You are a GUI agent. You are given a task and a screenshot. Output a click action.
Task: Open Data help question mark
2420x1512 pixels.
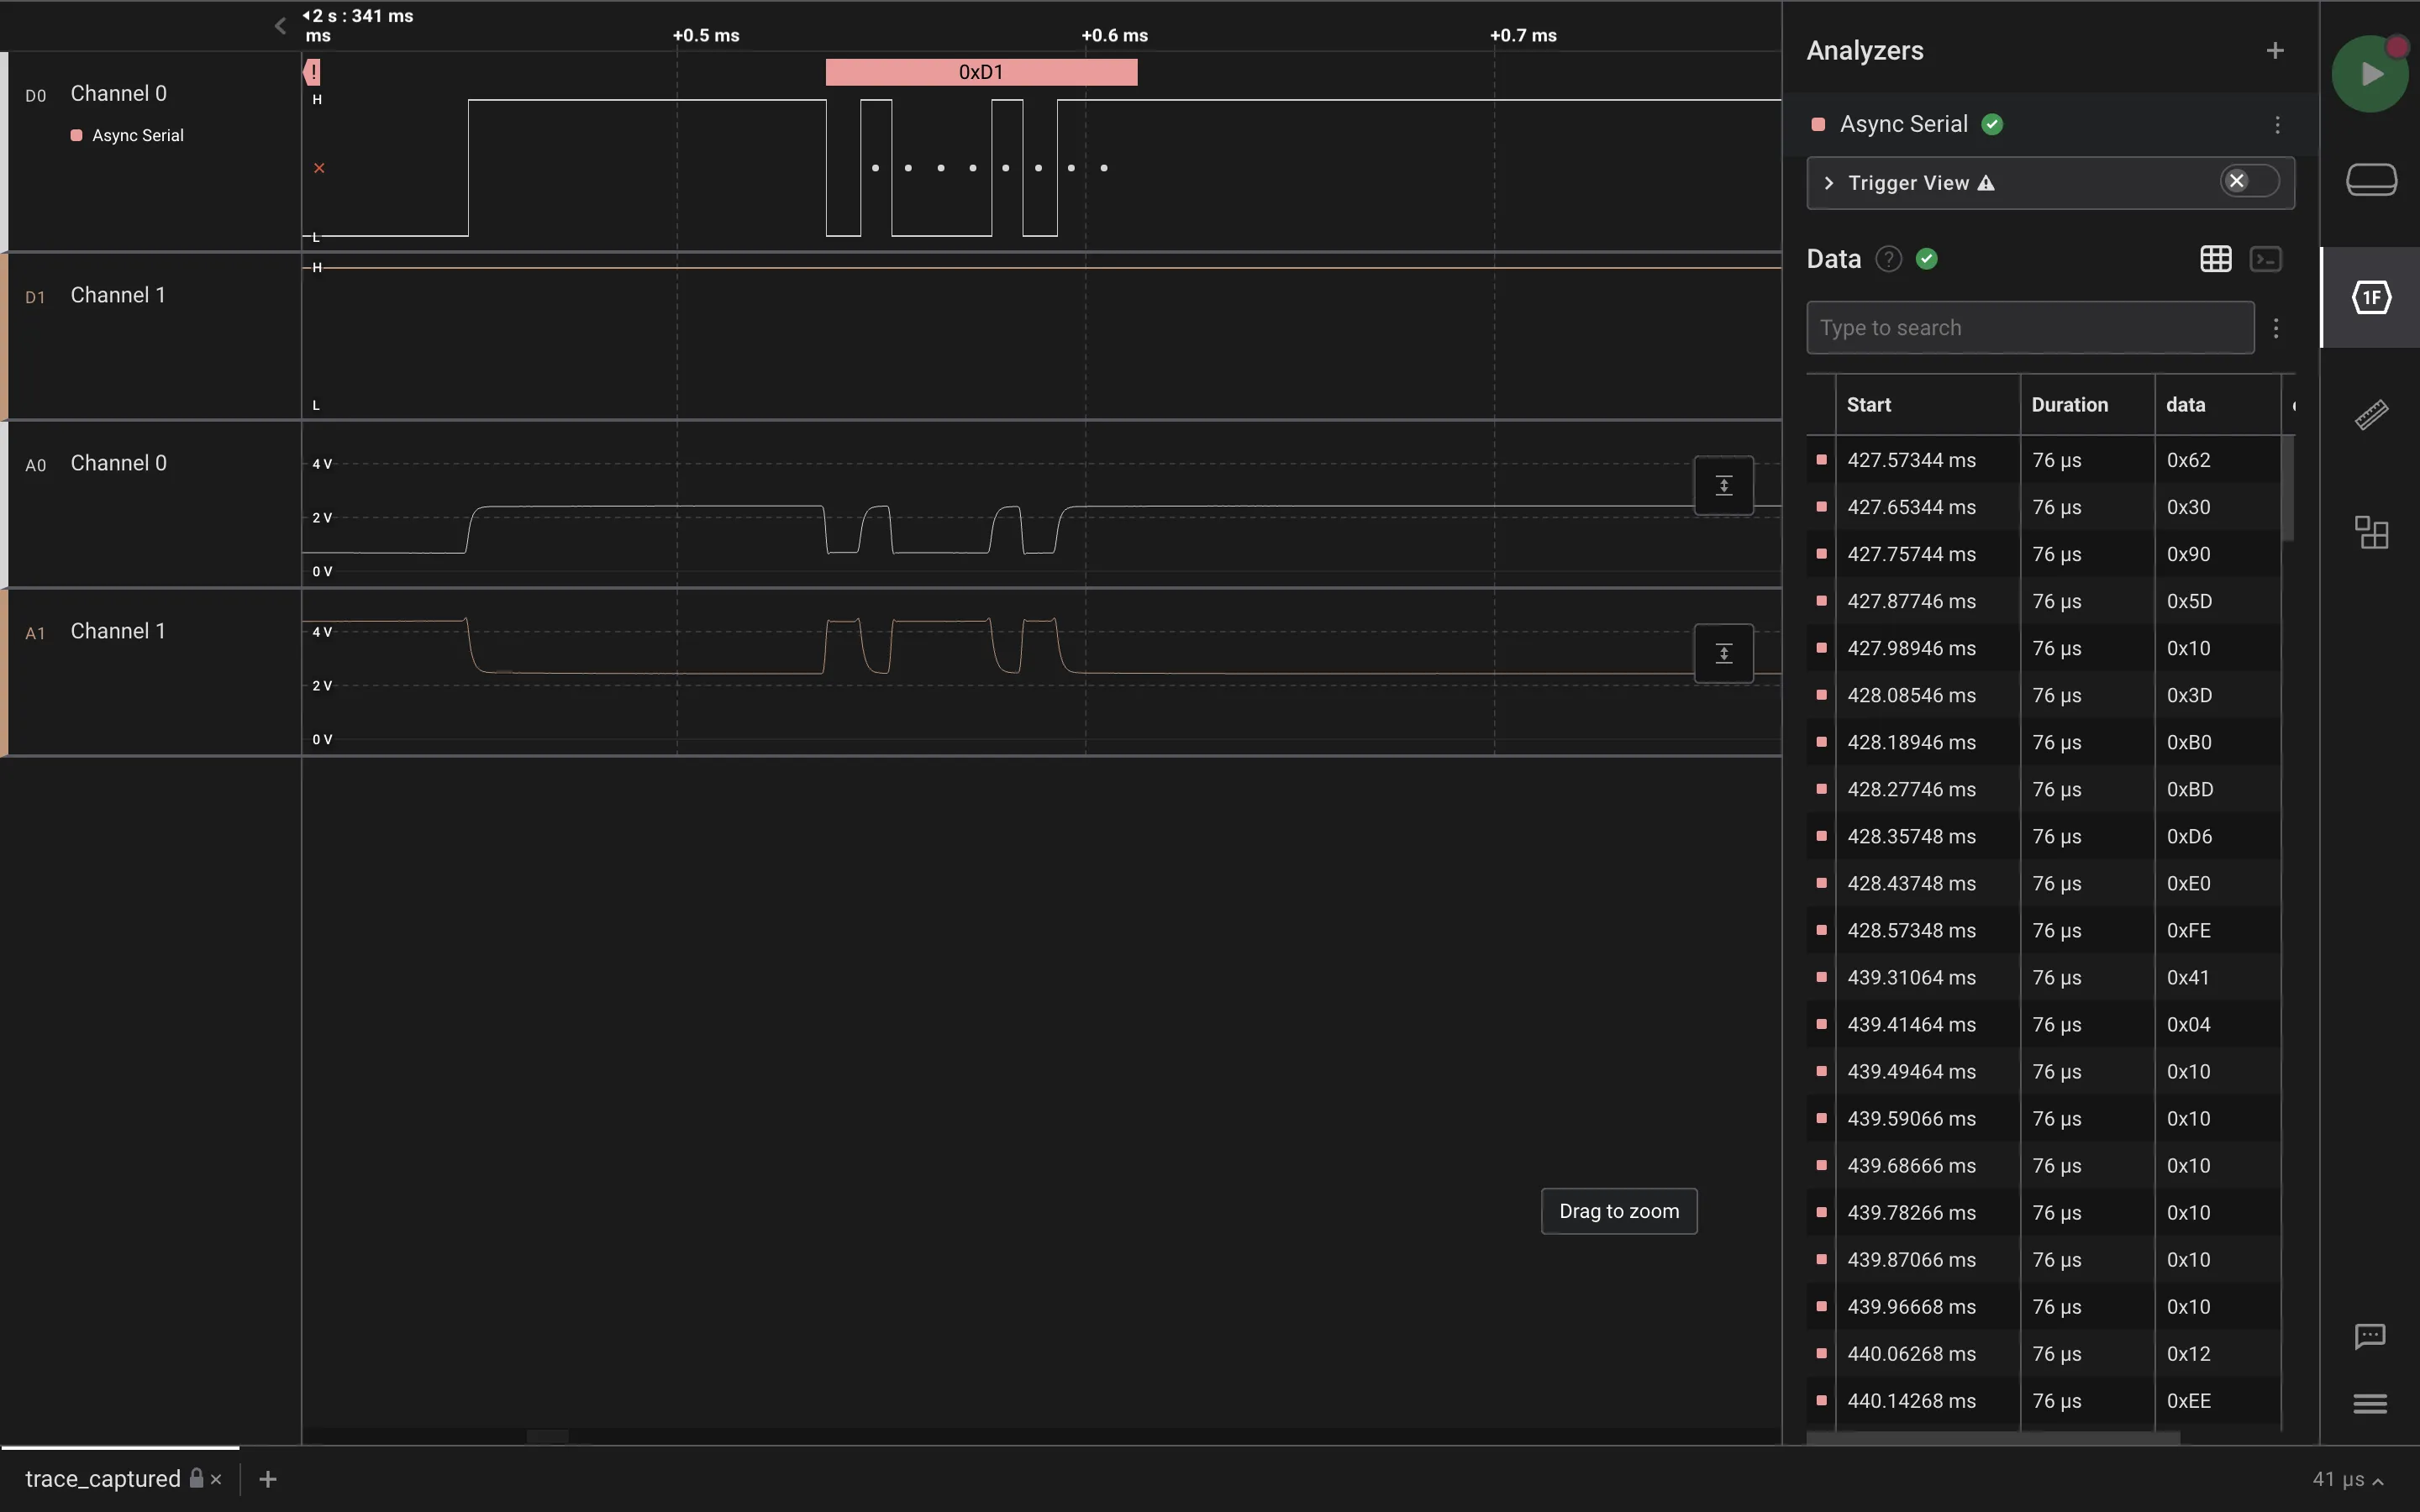click(1888, 259)
